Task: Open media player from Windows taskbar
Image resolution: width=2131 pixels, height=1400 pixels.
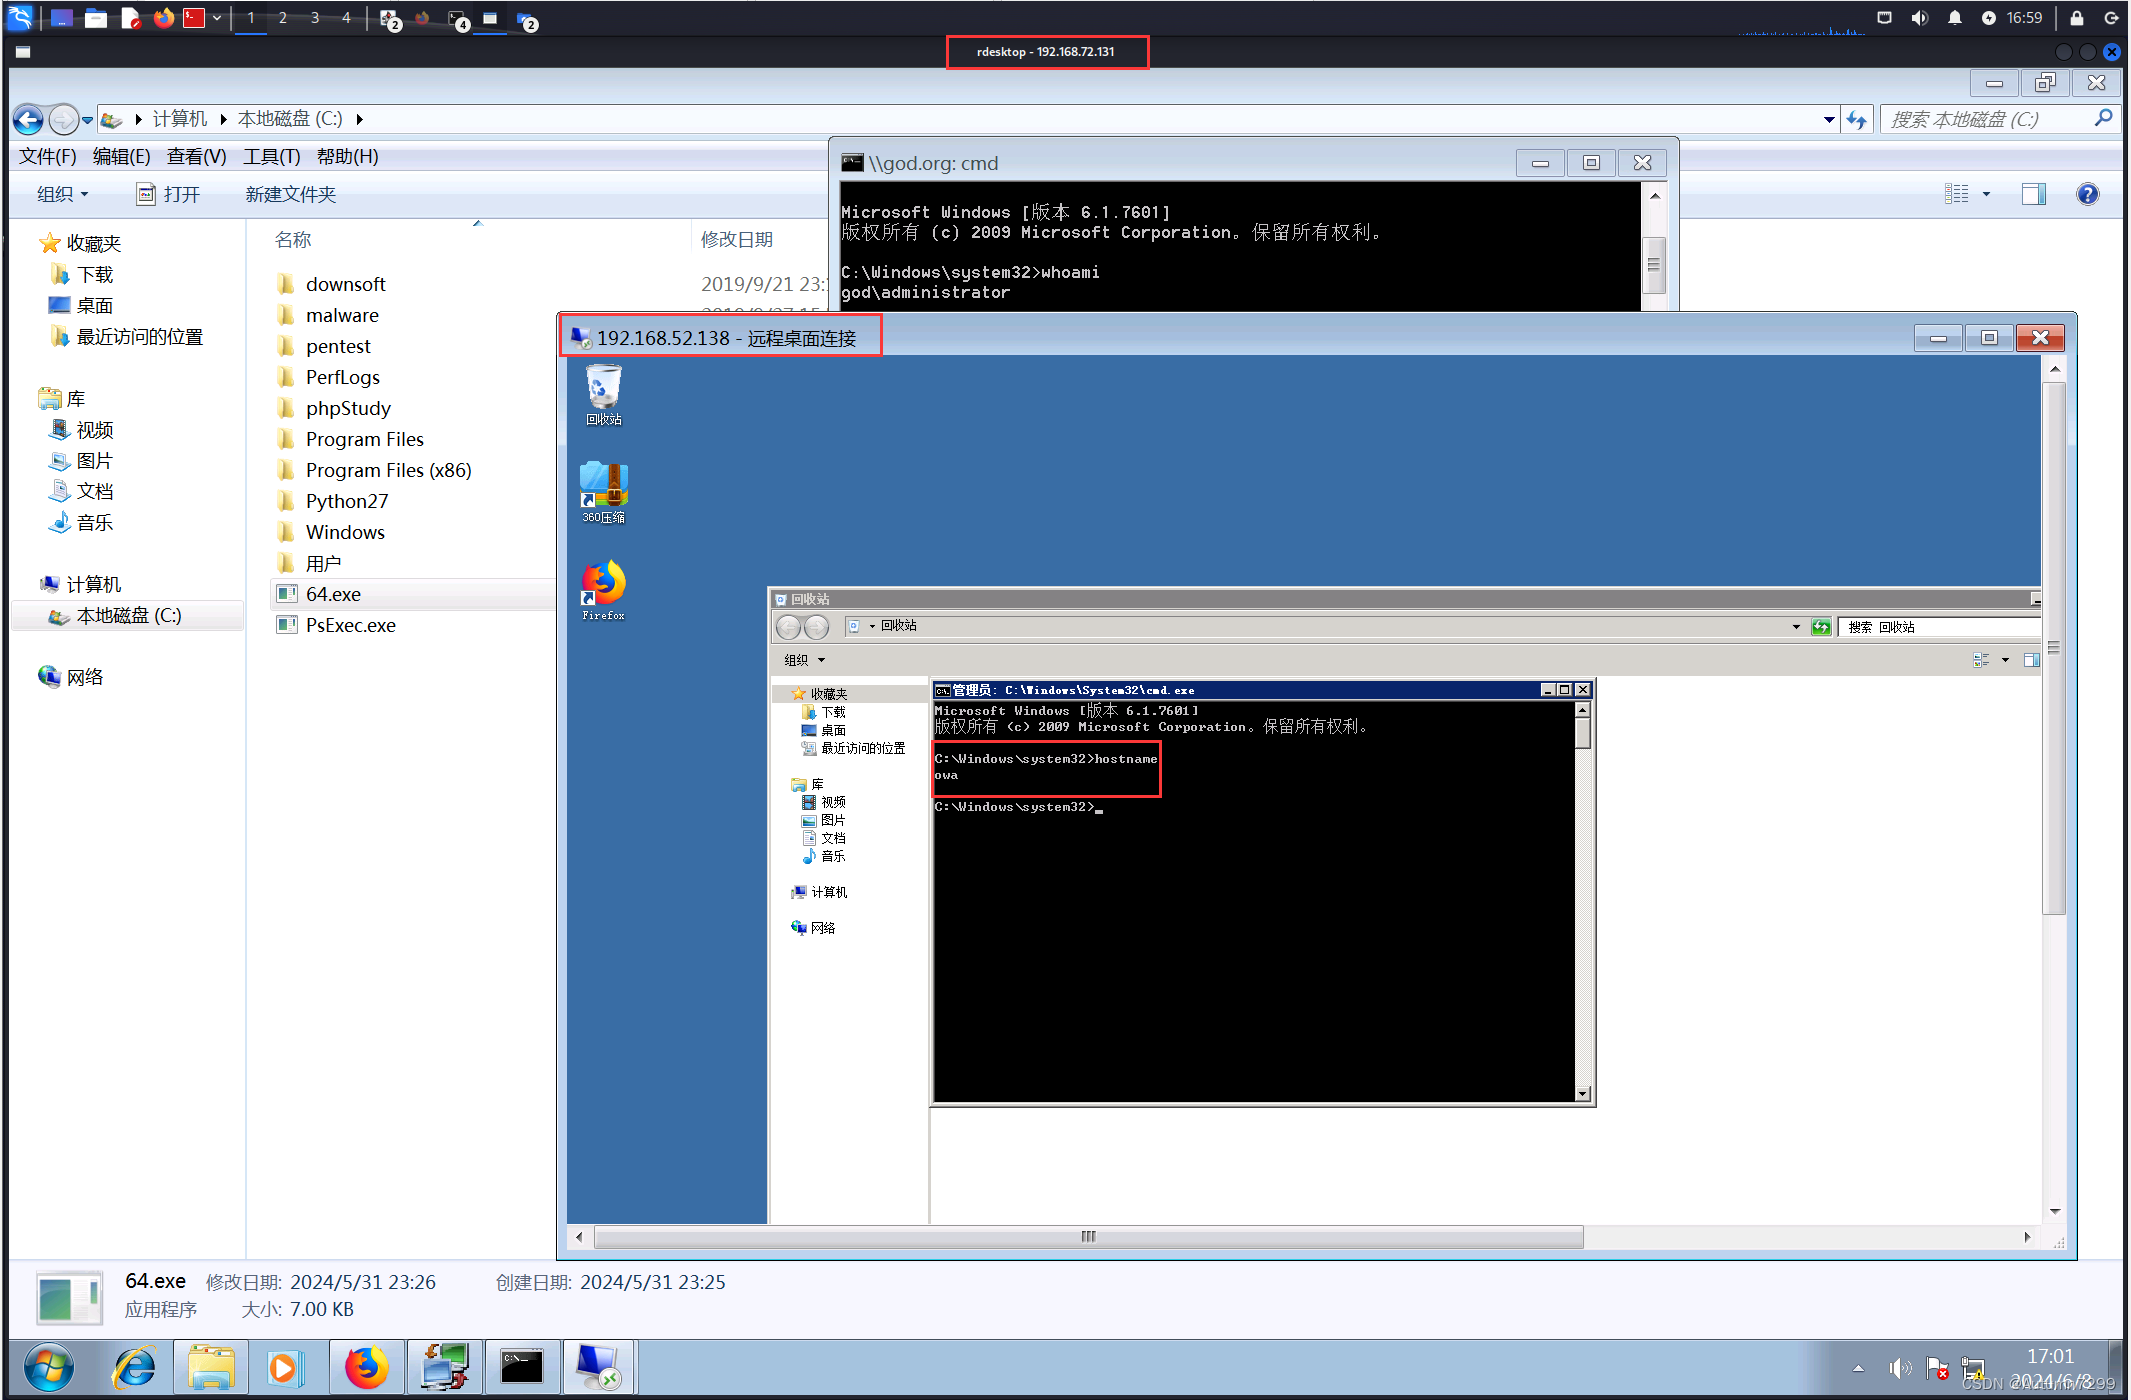Action: pyautogui.click(x=285, y=1367)
